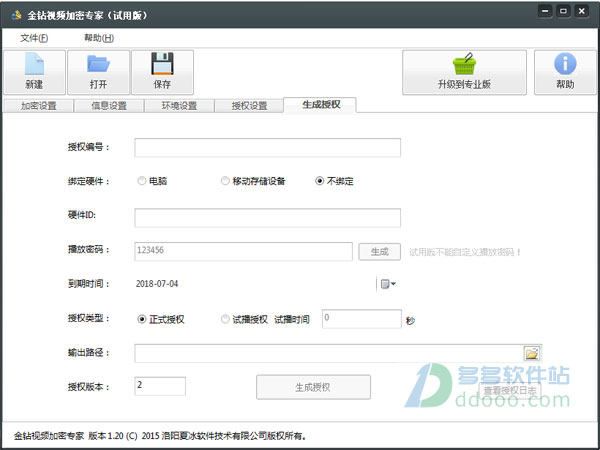Image resolution: width=600 pixels, height=450 pixels.
Task: Open the 帮助(H) menu
Action: [x=99, y=38]
